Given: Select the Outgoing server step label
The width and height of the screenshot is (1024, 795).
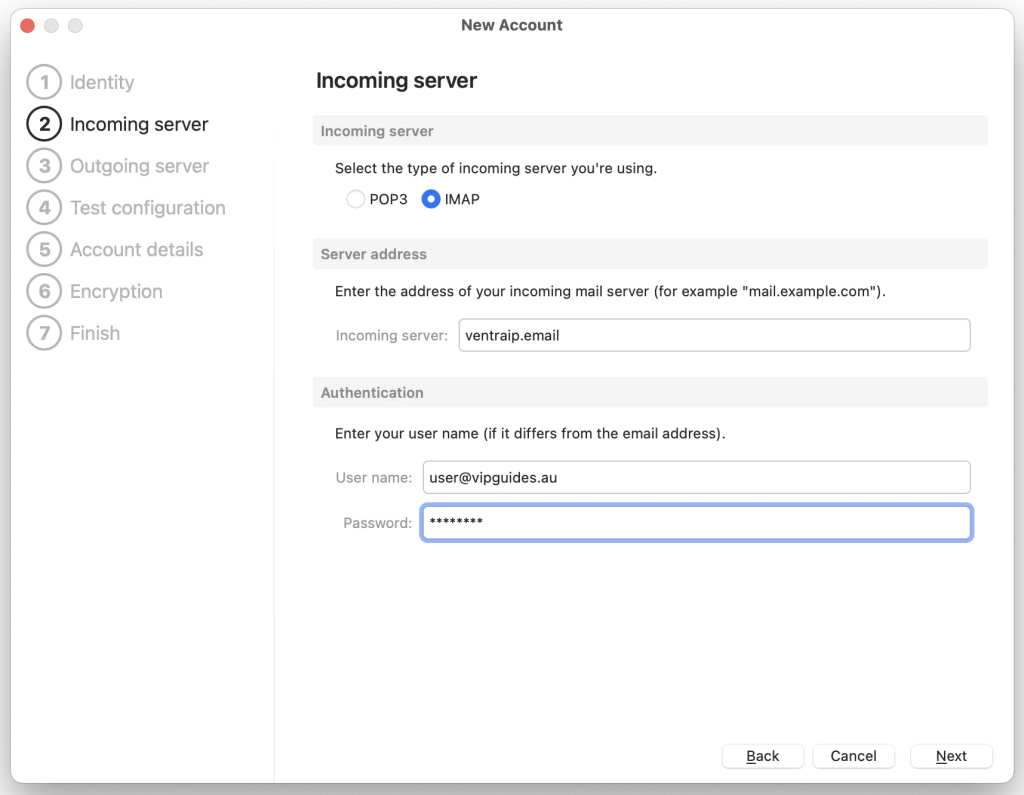Looking at the screenshot, I should click(x=138, y=166).
